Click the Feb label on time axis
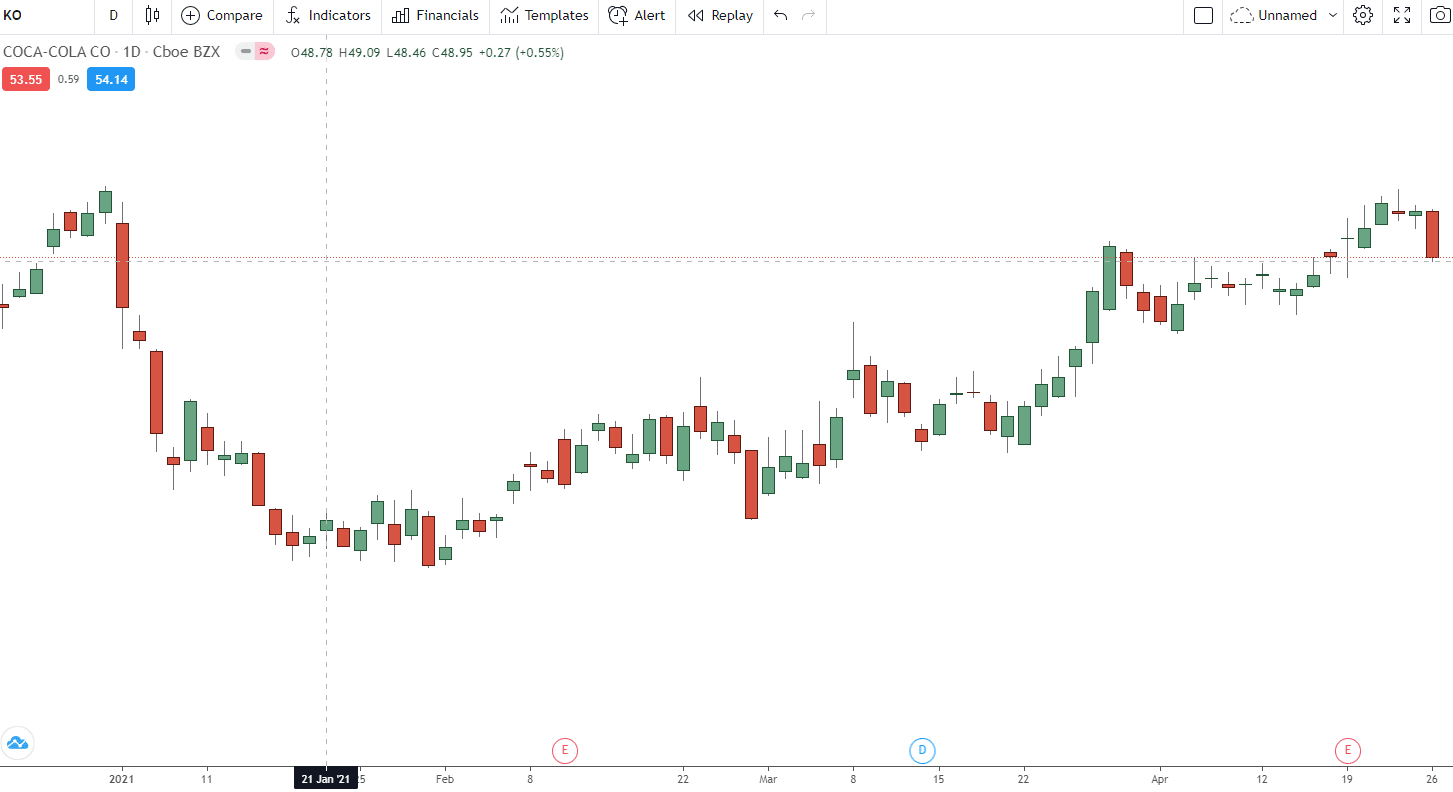The width and height of the screenshot is (1453, 792). pos(445,779)
